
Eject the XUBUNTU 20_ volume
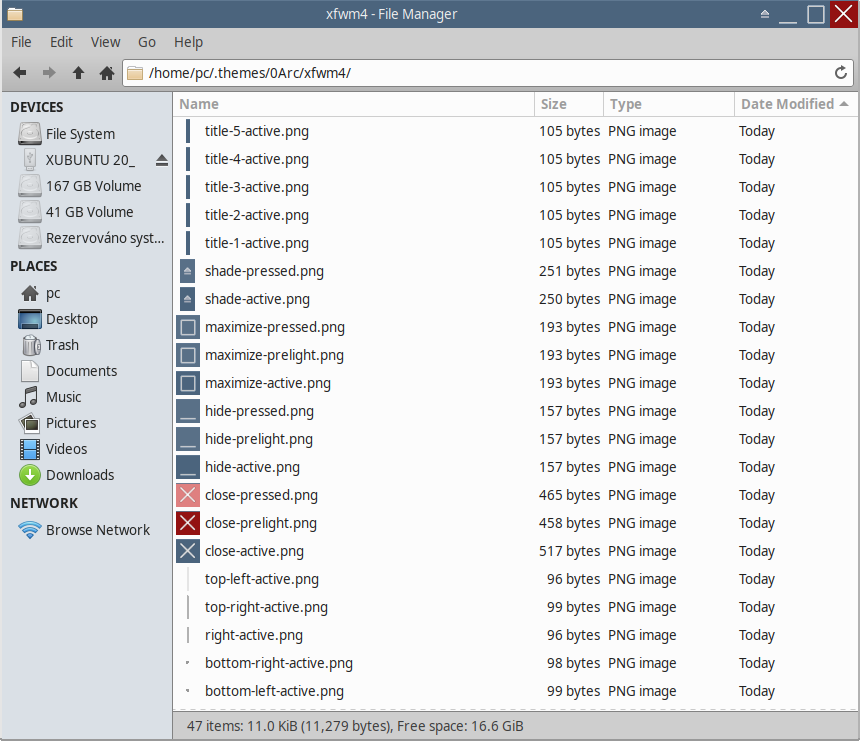(x=162, y=160)
